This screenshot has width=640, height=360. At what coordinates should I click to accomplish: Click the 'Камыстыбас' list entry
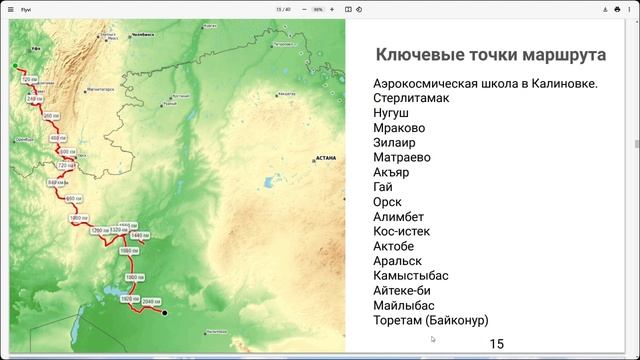click(x=411, y=276)
